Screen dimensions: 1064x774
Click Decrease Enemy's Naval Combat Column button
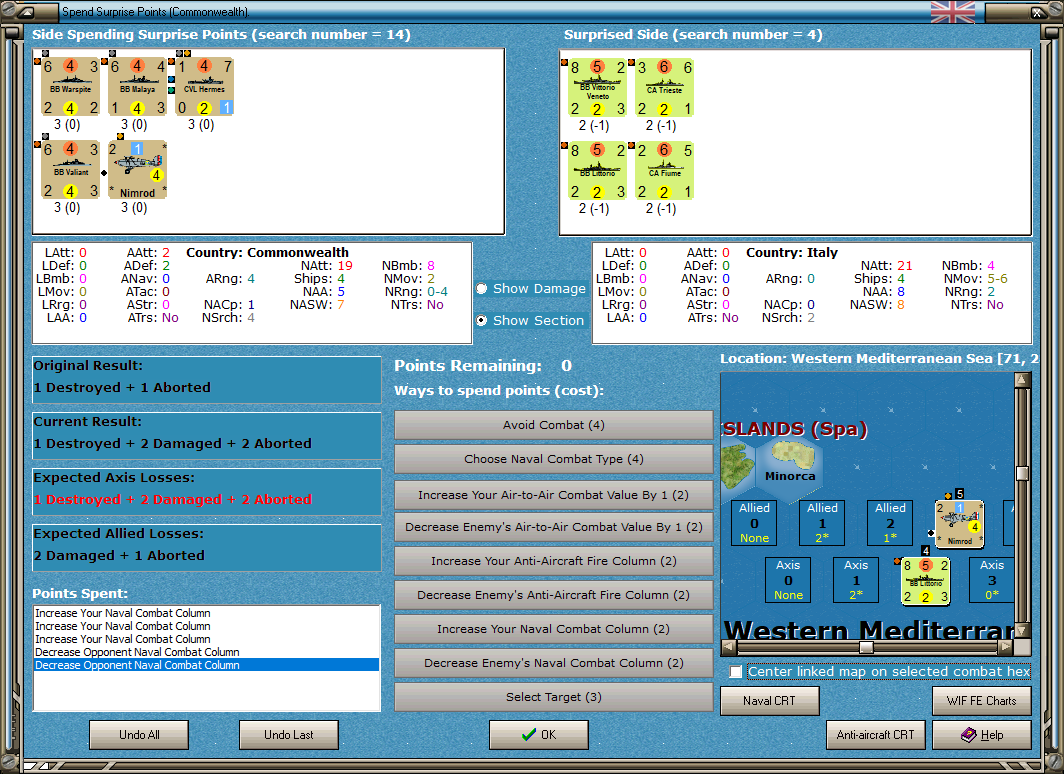[554, 663]
